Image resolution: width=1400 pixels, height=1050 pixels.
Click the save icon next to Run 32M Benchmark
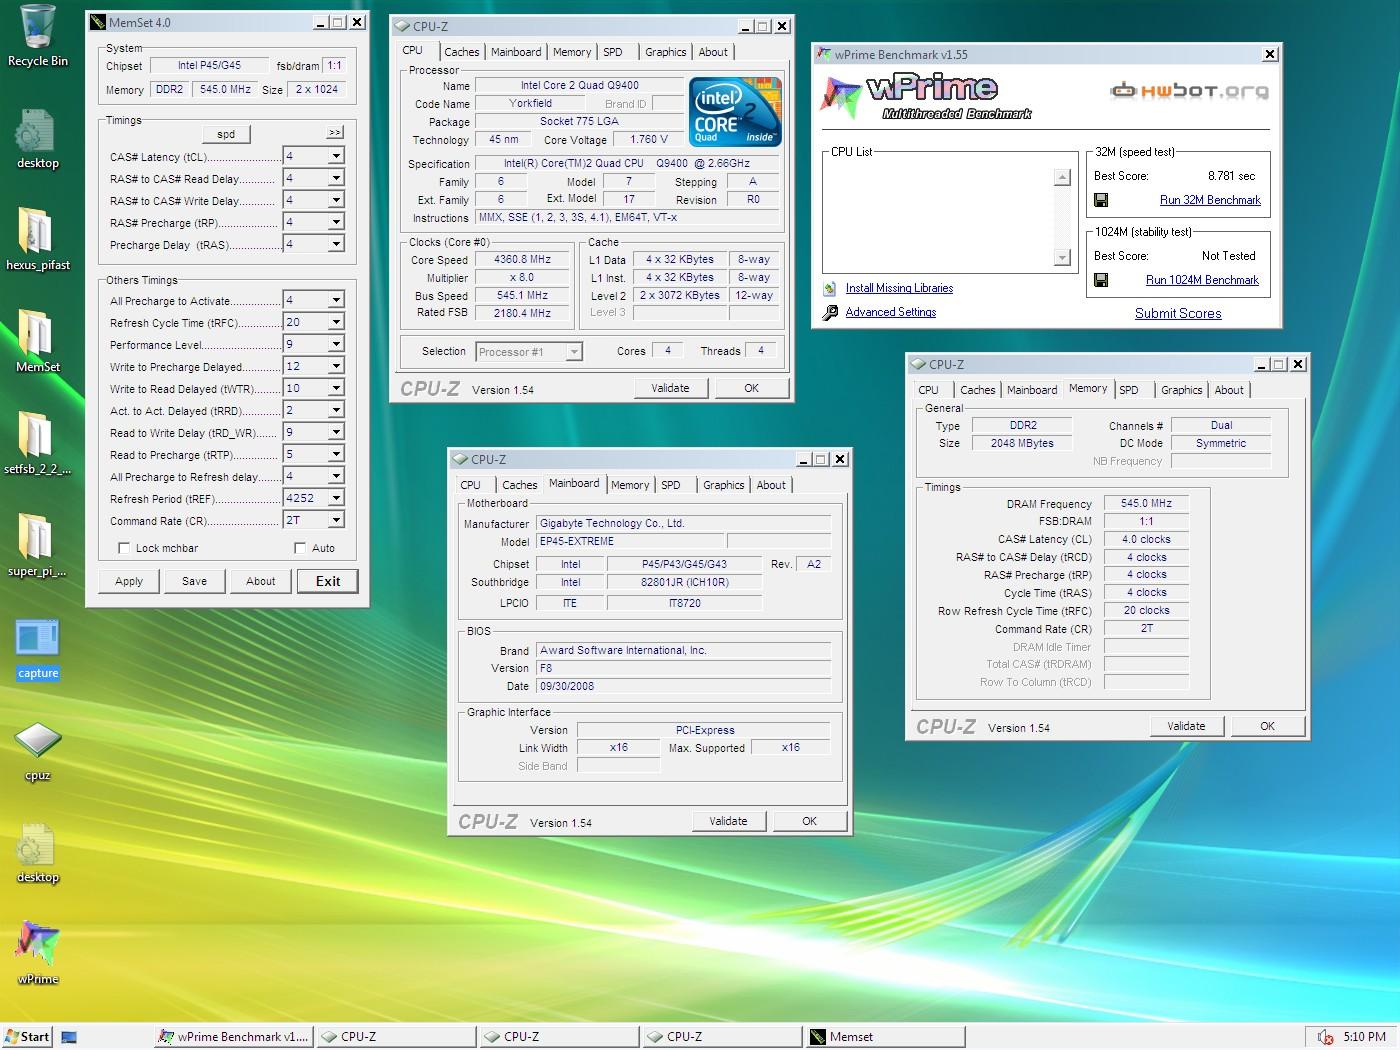coord(1101,200)
